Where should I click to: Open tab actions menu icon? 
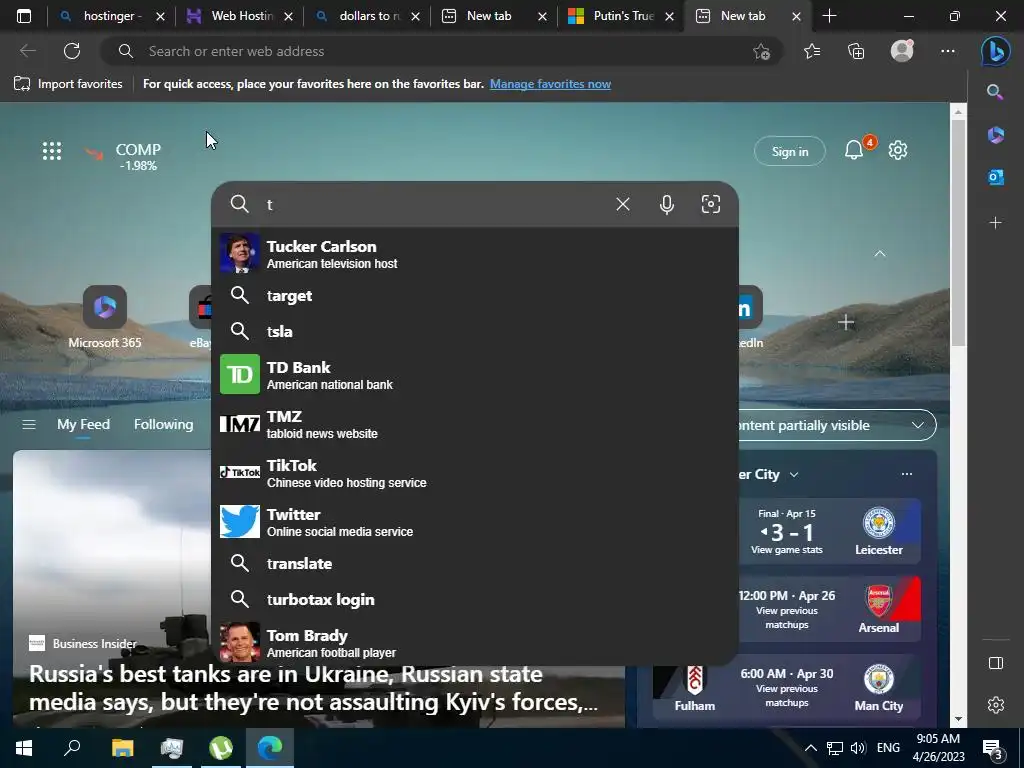24,16
